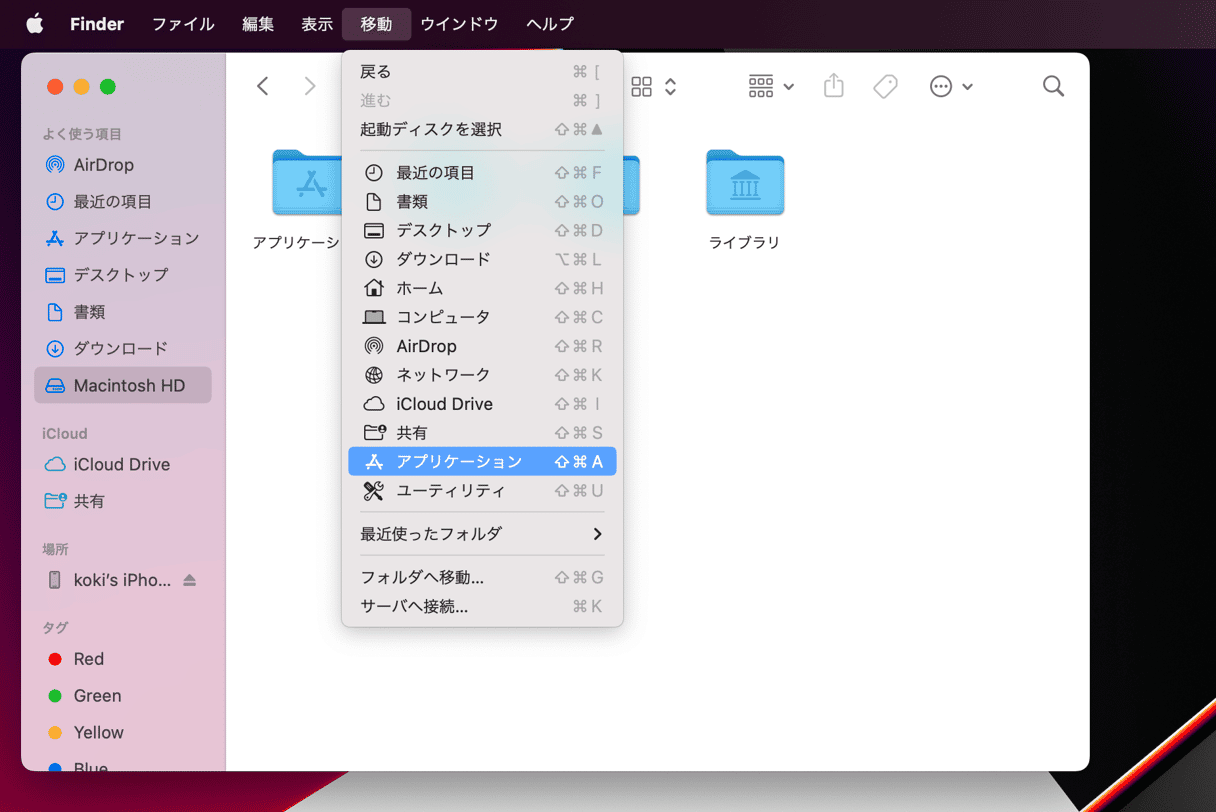Select 書類 in the Go menu
This screenshot has width=1216, height=812.
click(x=482, y=202)
